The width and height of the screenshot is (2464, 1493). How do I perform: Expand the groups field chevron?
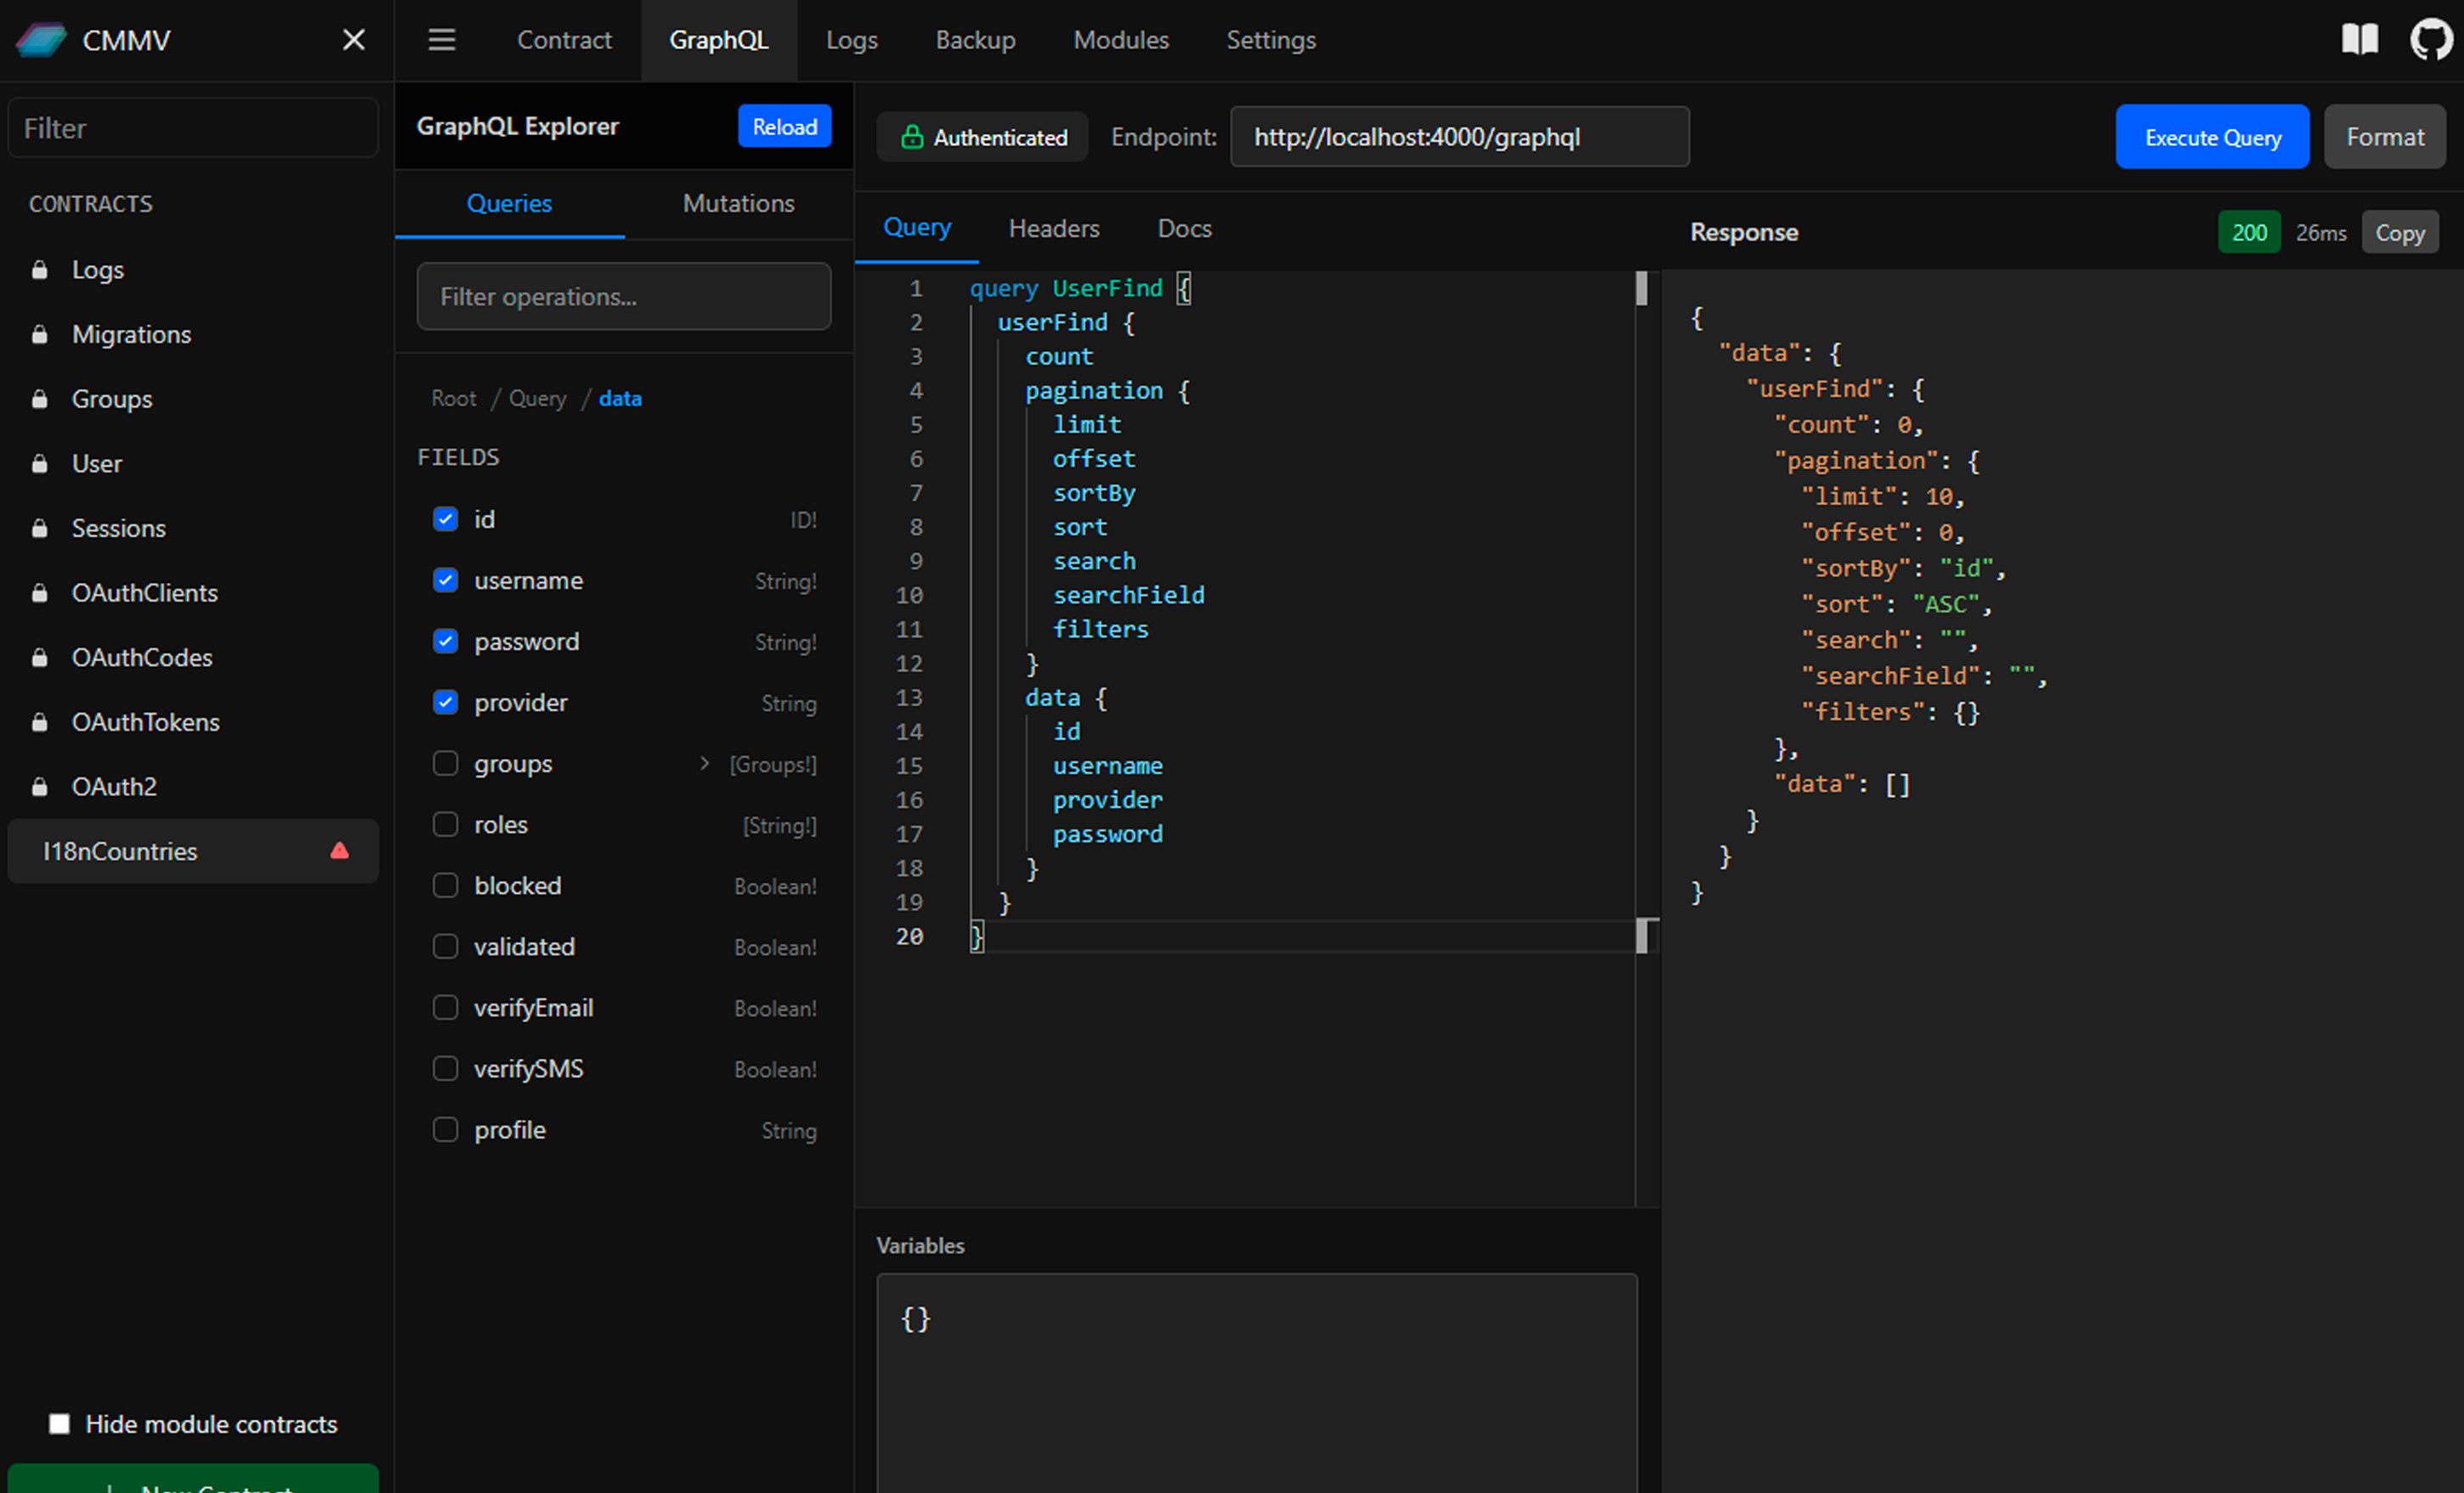(704, 764)
